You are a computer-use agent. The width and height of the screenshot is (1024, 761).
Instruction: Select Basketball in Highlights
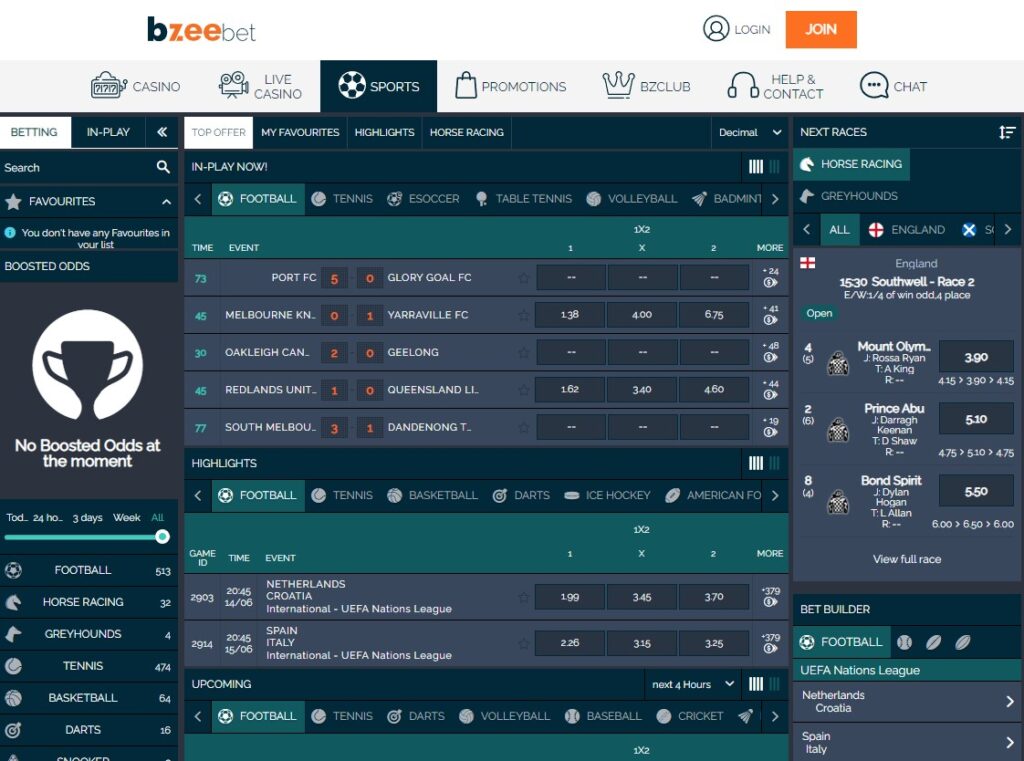point(432,496)
